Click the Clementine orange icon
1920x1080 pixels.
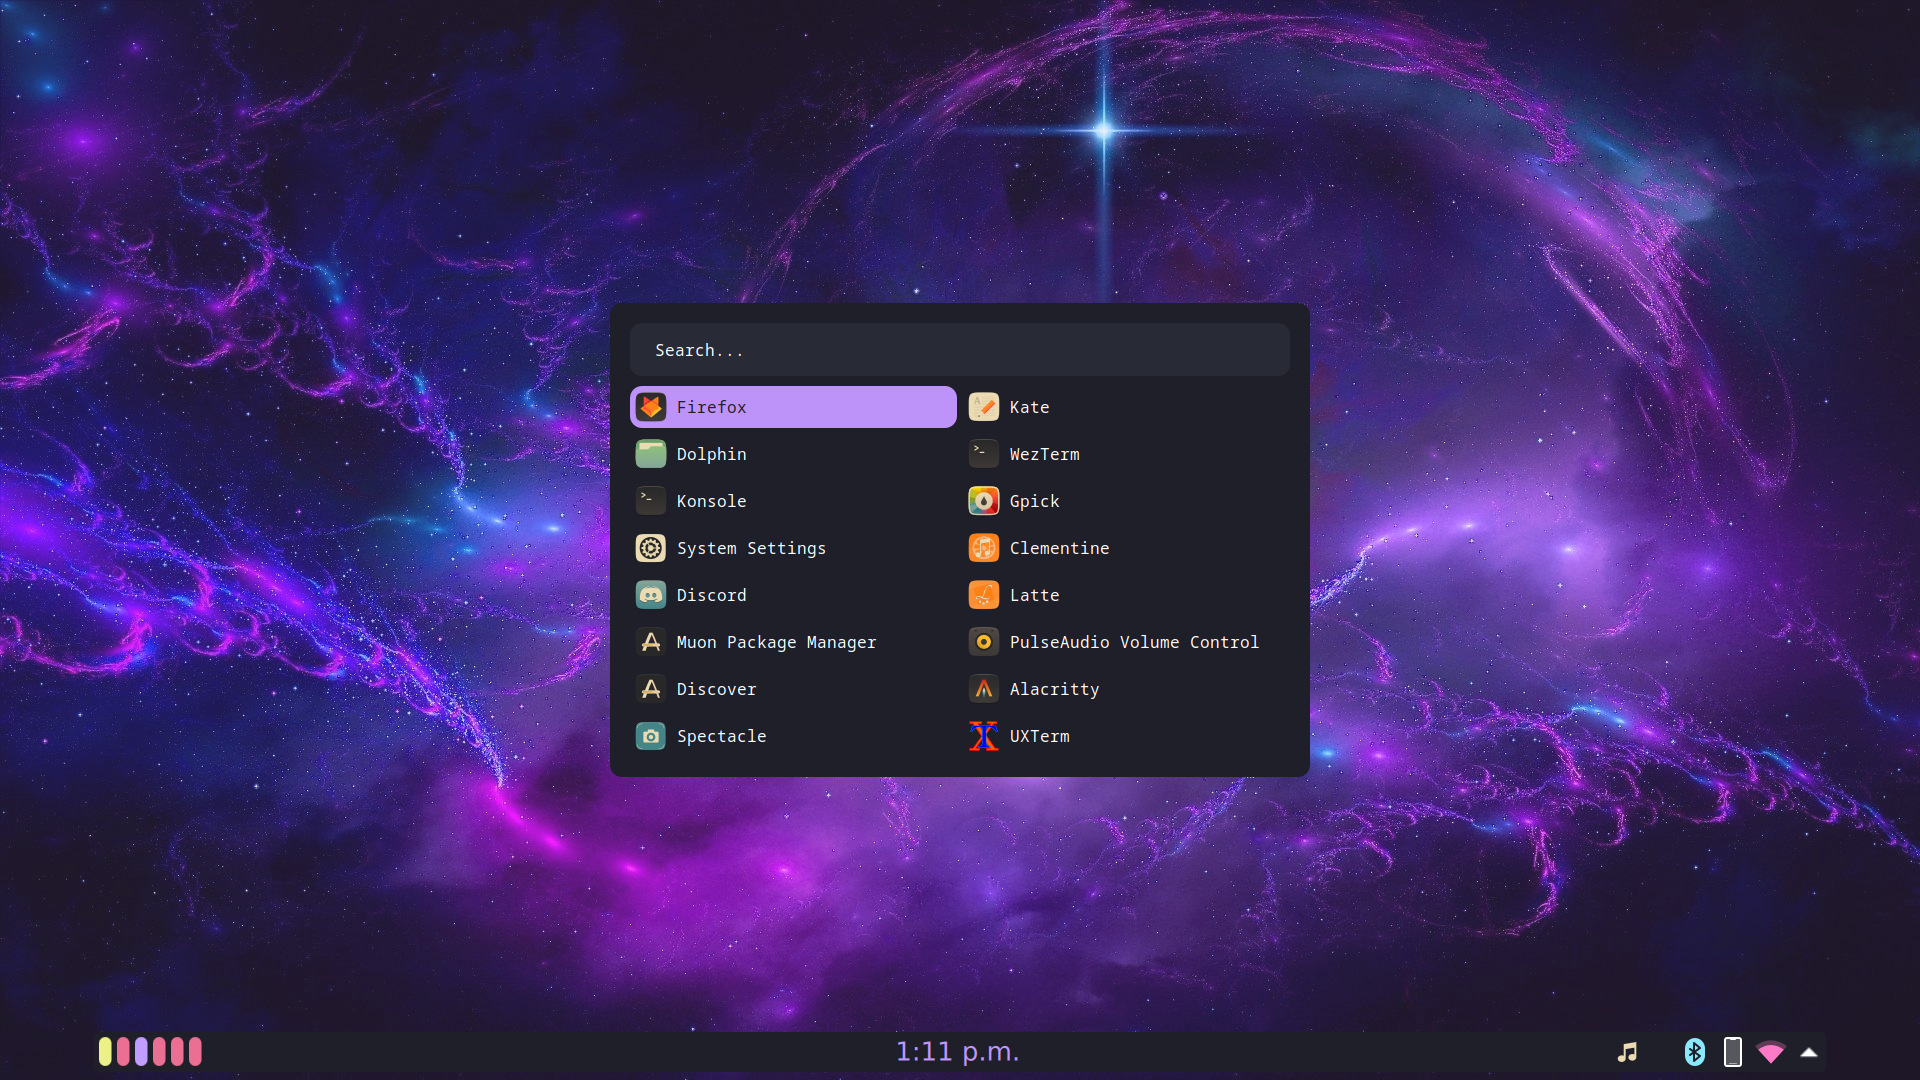(984, 548)
